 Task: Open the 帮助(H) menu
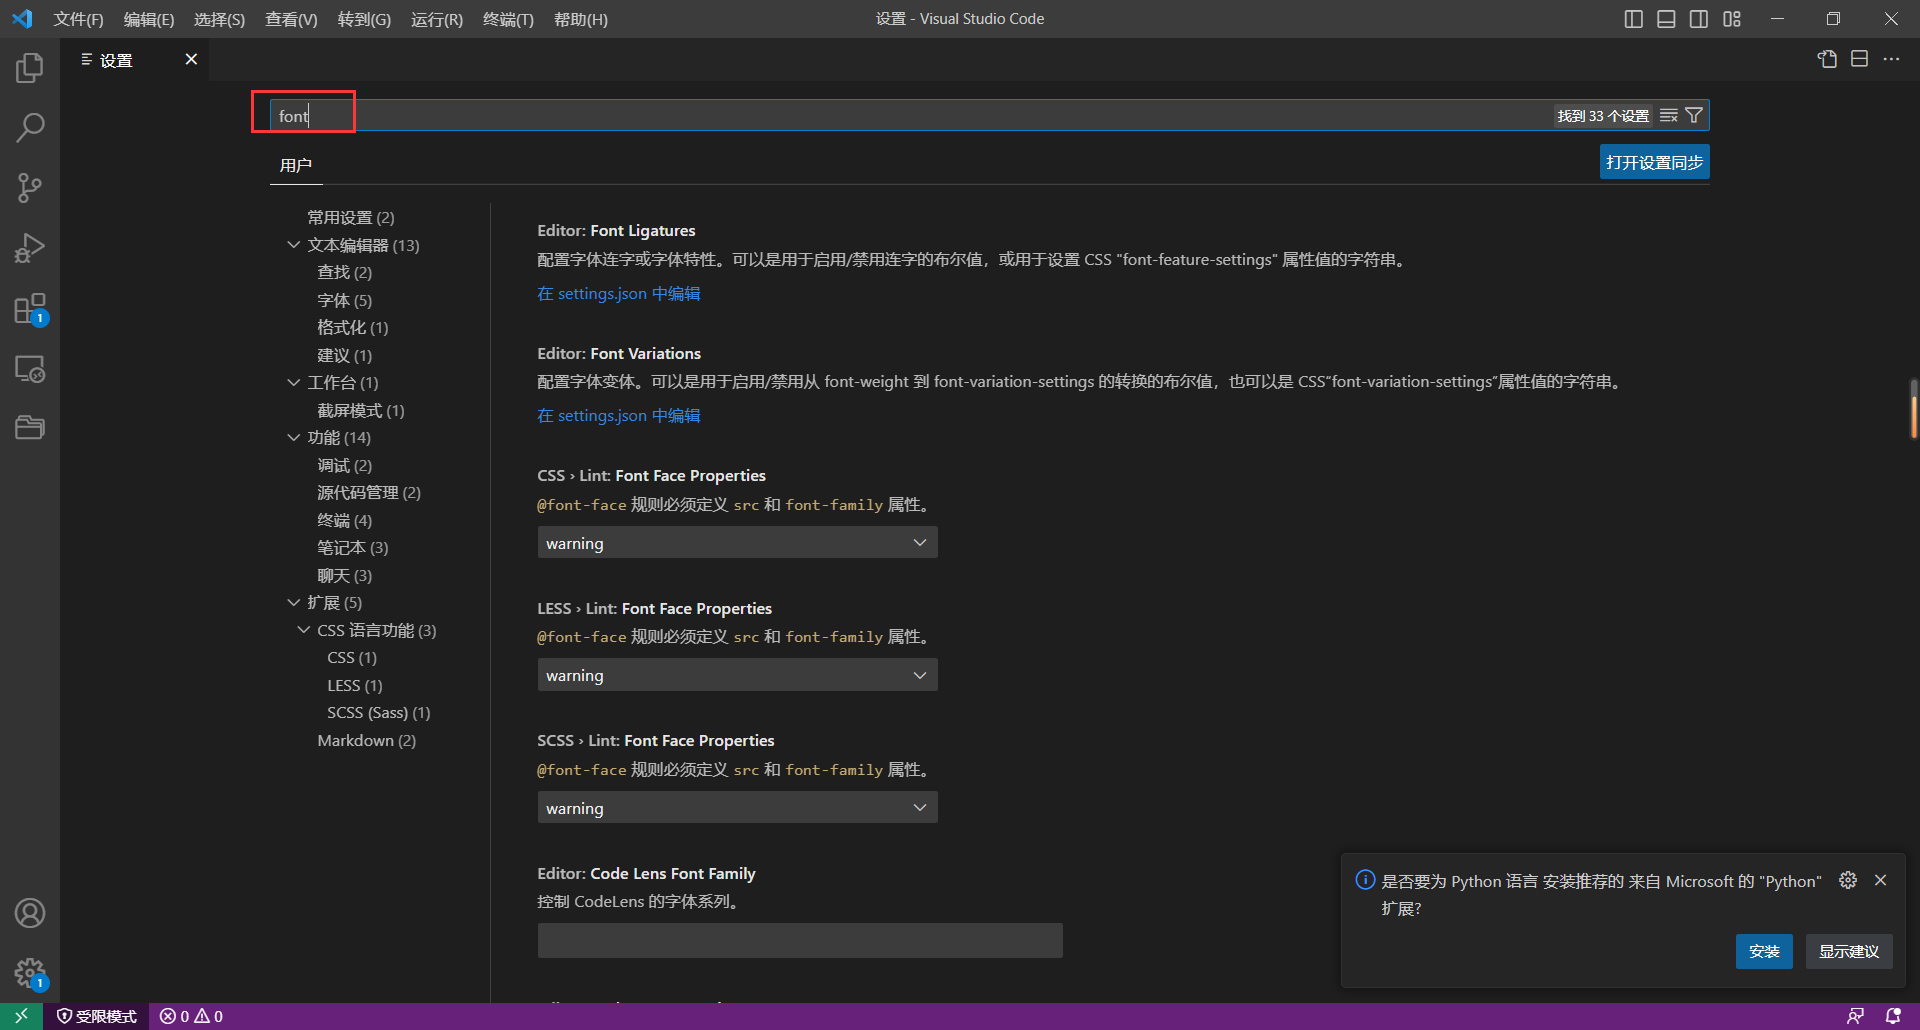click(x=581, y=19)
